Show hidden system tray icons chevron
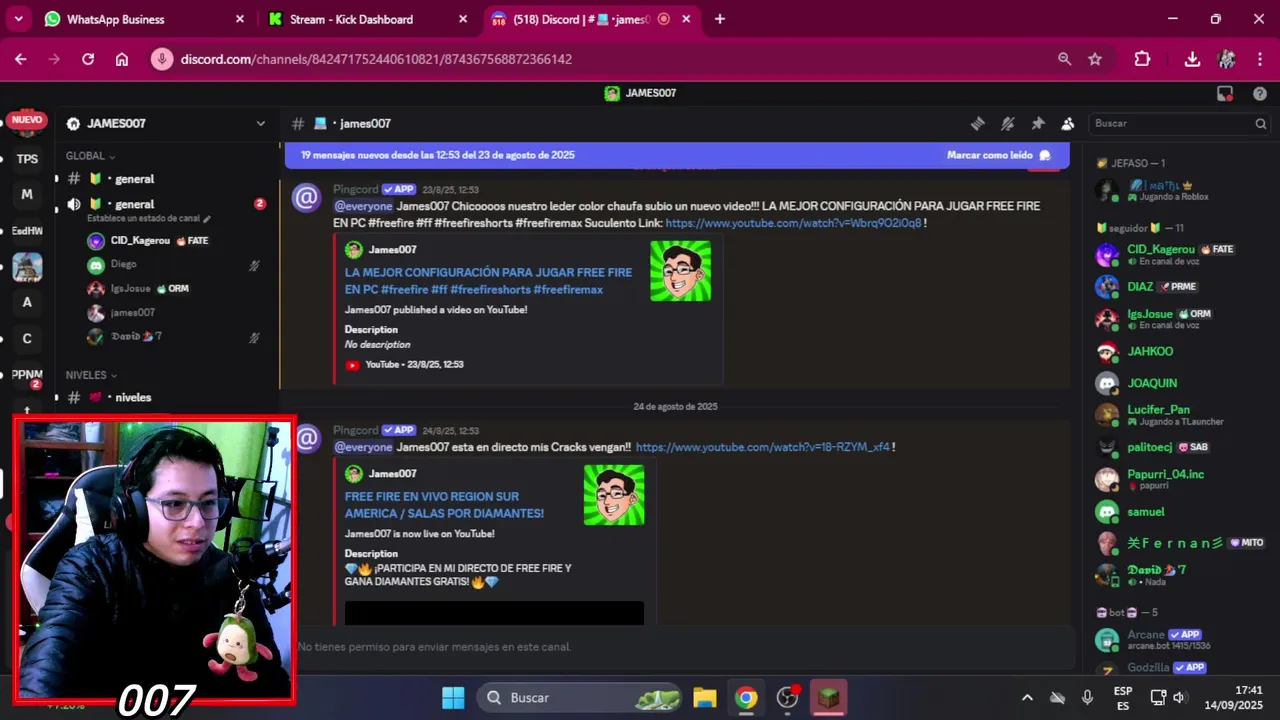The width and height of the screenshot is (1280, 720). (x=1027, y=697)
